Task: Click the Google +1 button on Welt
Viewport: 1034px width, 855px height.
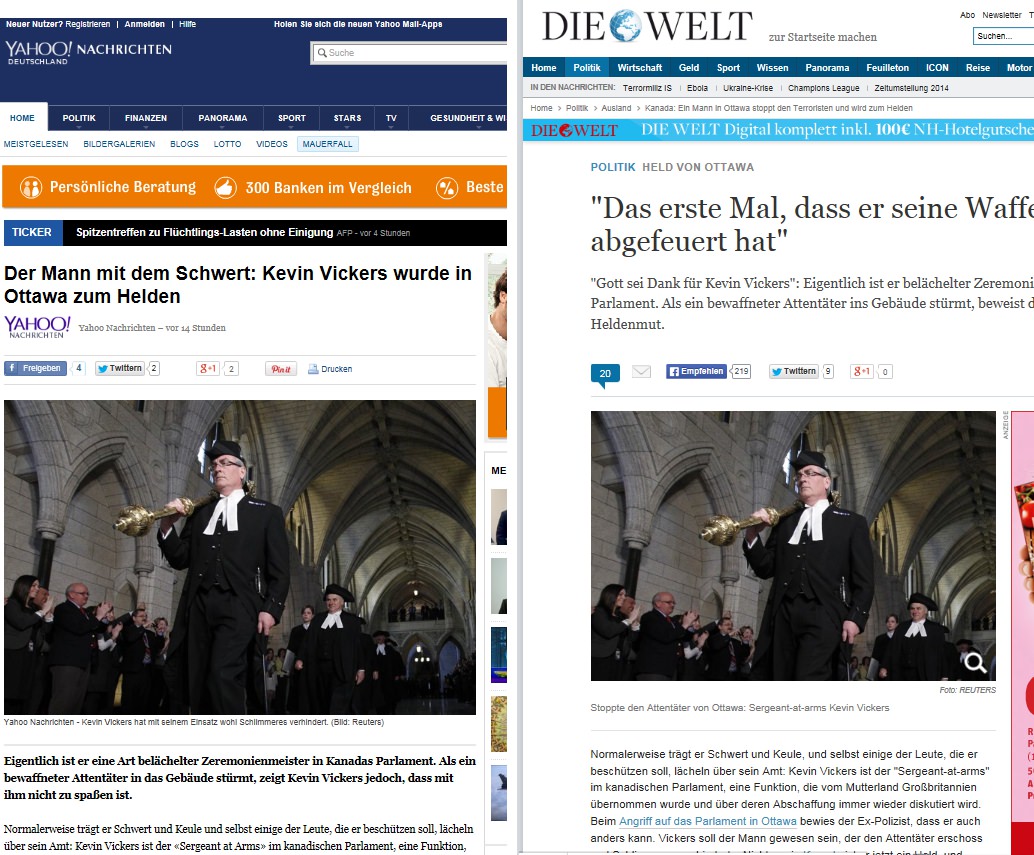Action: 862,371
